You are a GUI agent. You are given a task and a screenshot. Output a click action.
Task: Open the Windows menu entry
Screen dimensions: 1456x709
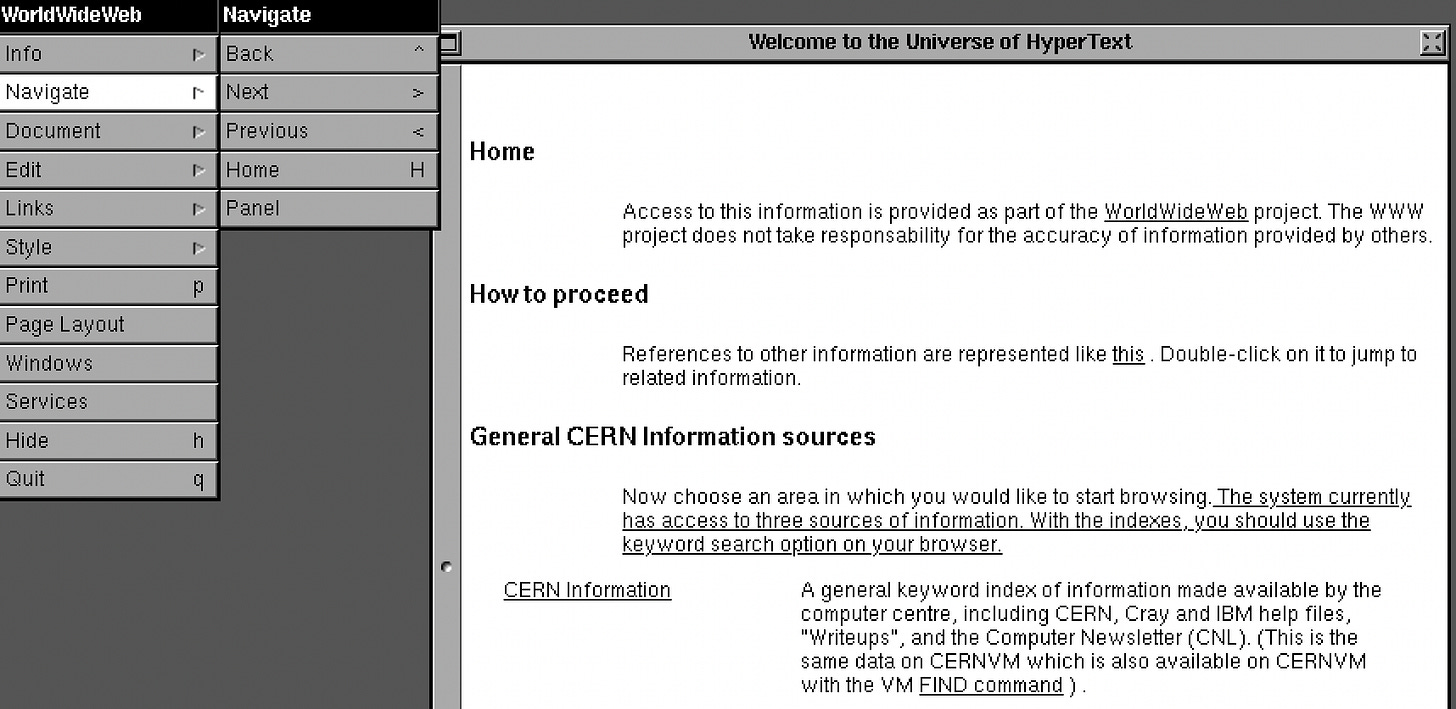point(108,363)
